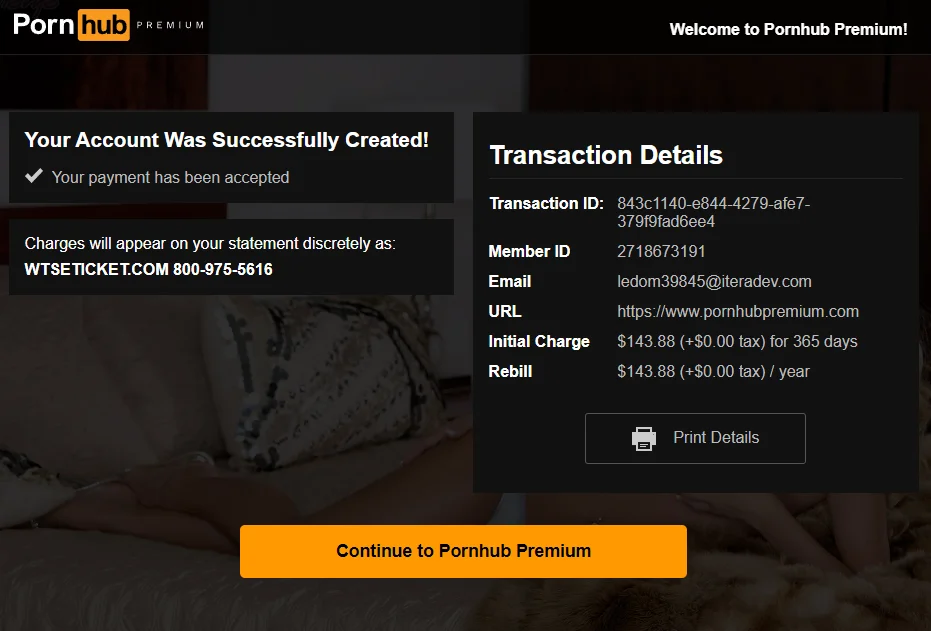The image size is (931, 631).
Task: Click the Pornhub logo in header
Action: pyautogui.click(x=71, y=25)
